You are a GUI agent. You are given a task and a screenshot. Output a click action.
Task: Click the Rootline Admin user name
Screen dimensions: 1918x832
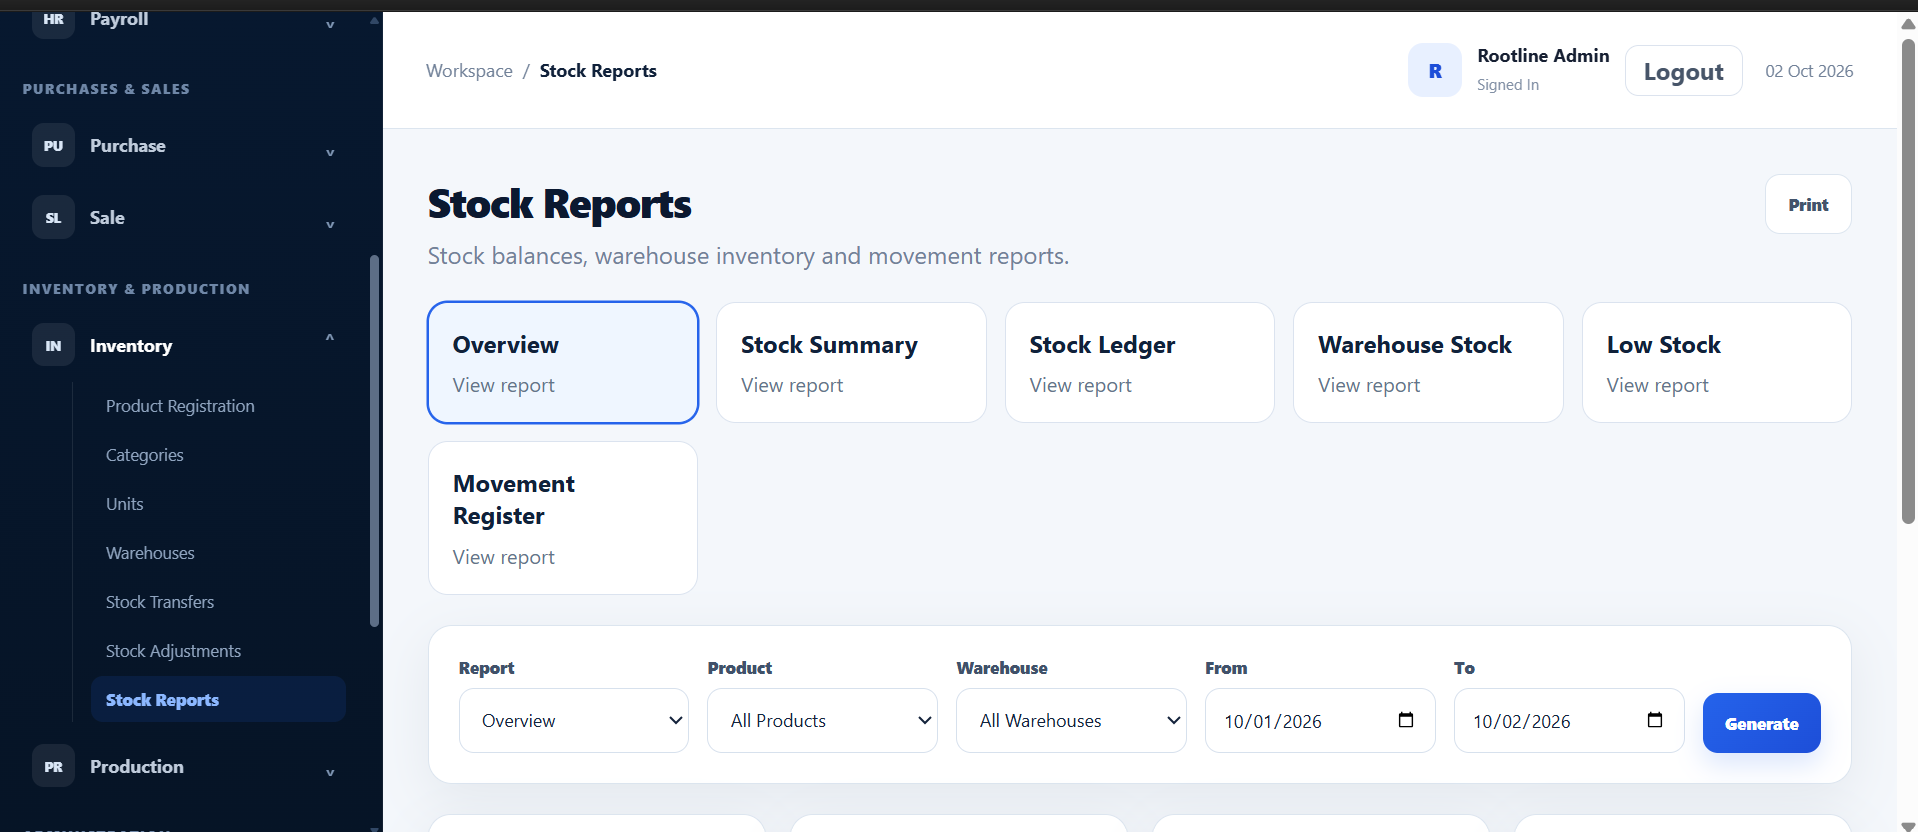(1543, 56)
